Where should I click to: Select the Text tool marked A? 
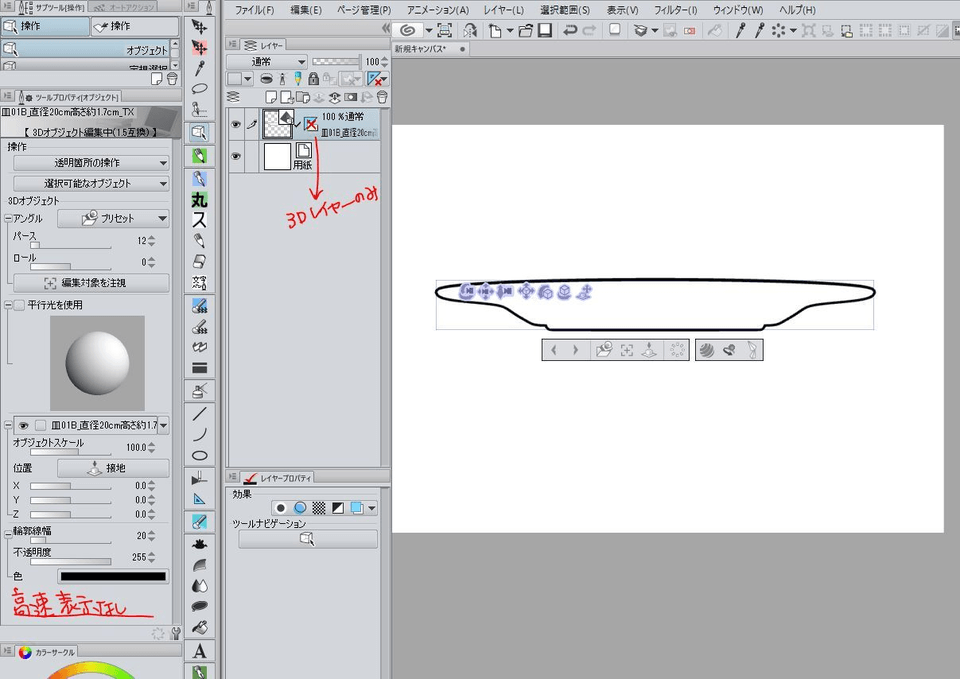[x=199, y=652]
